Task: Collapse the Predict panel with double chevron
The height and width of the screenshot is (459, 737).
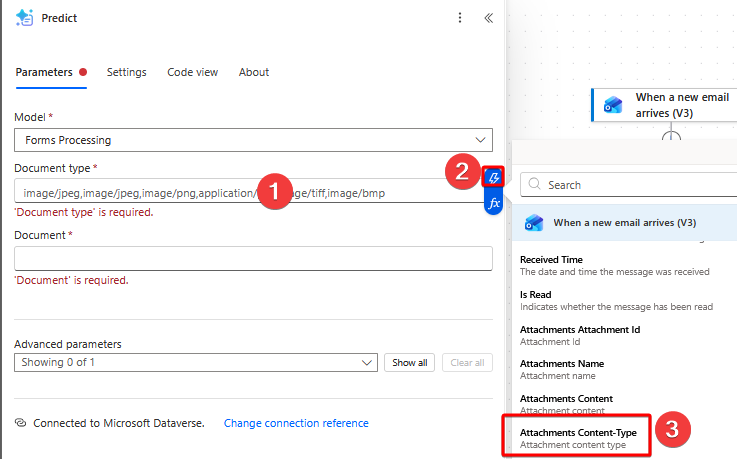Action: (489, 18)
